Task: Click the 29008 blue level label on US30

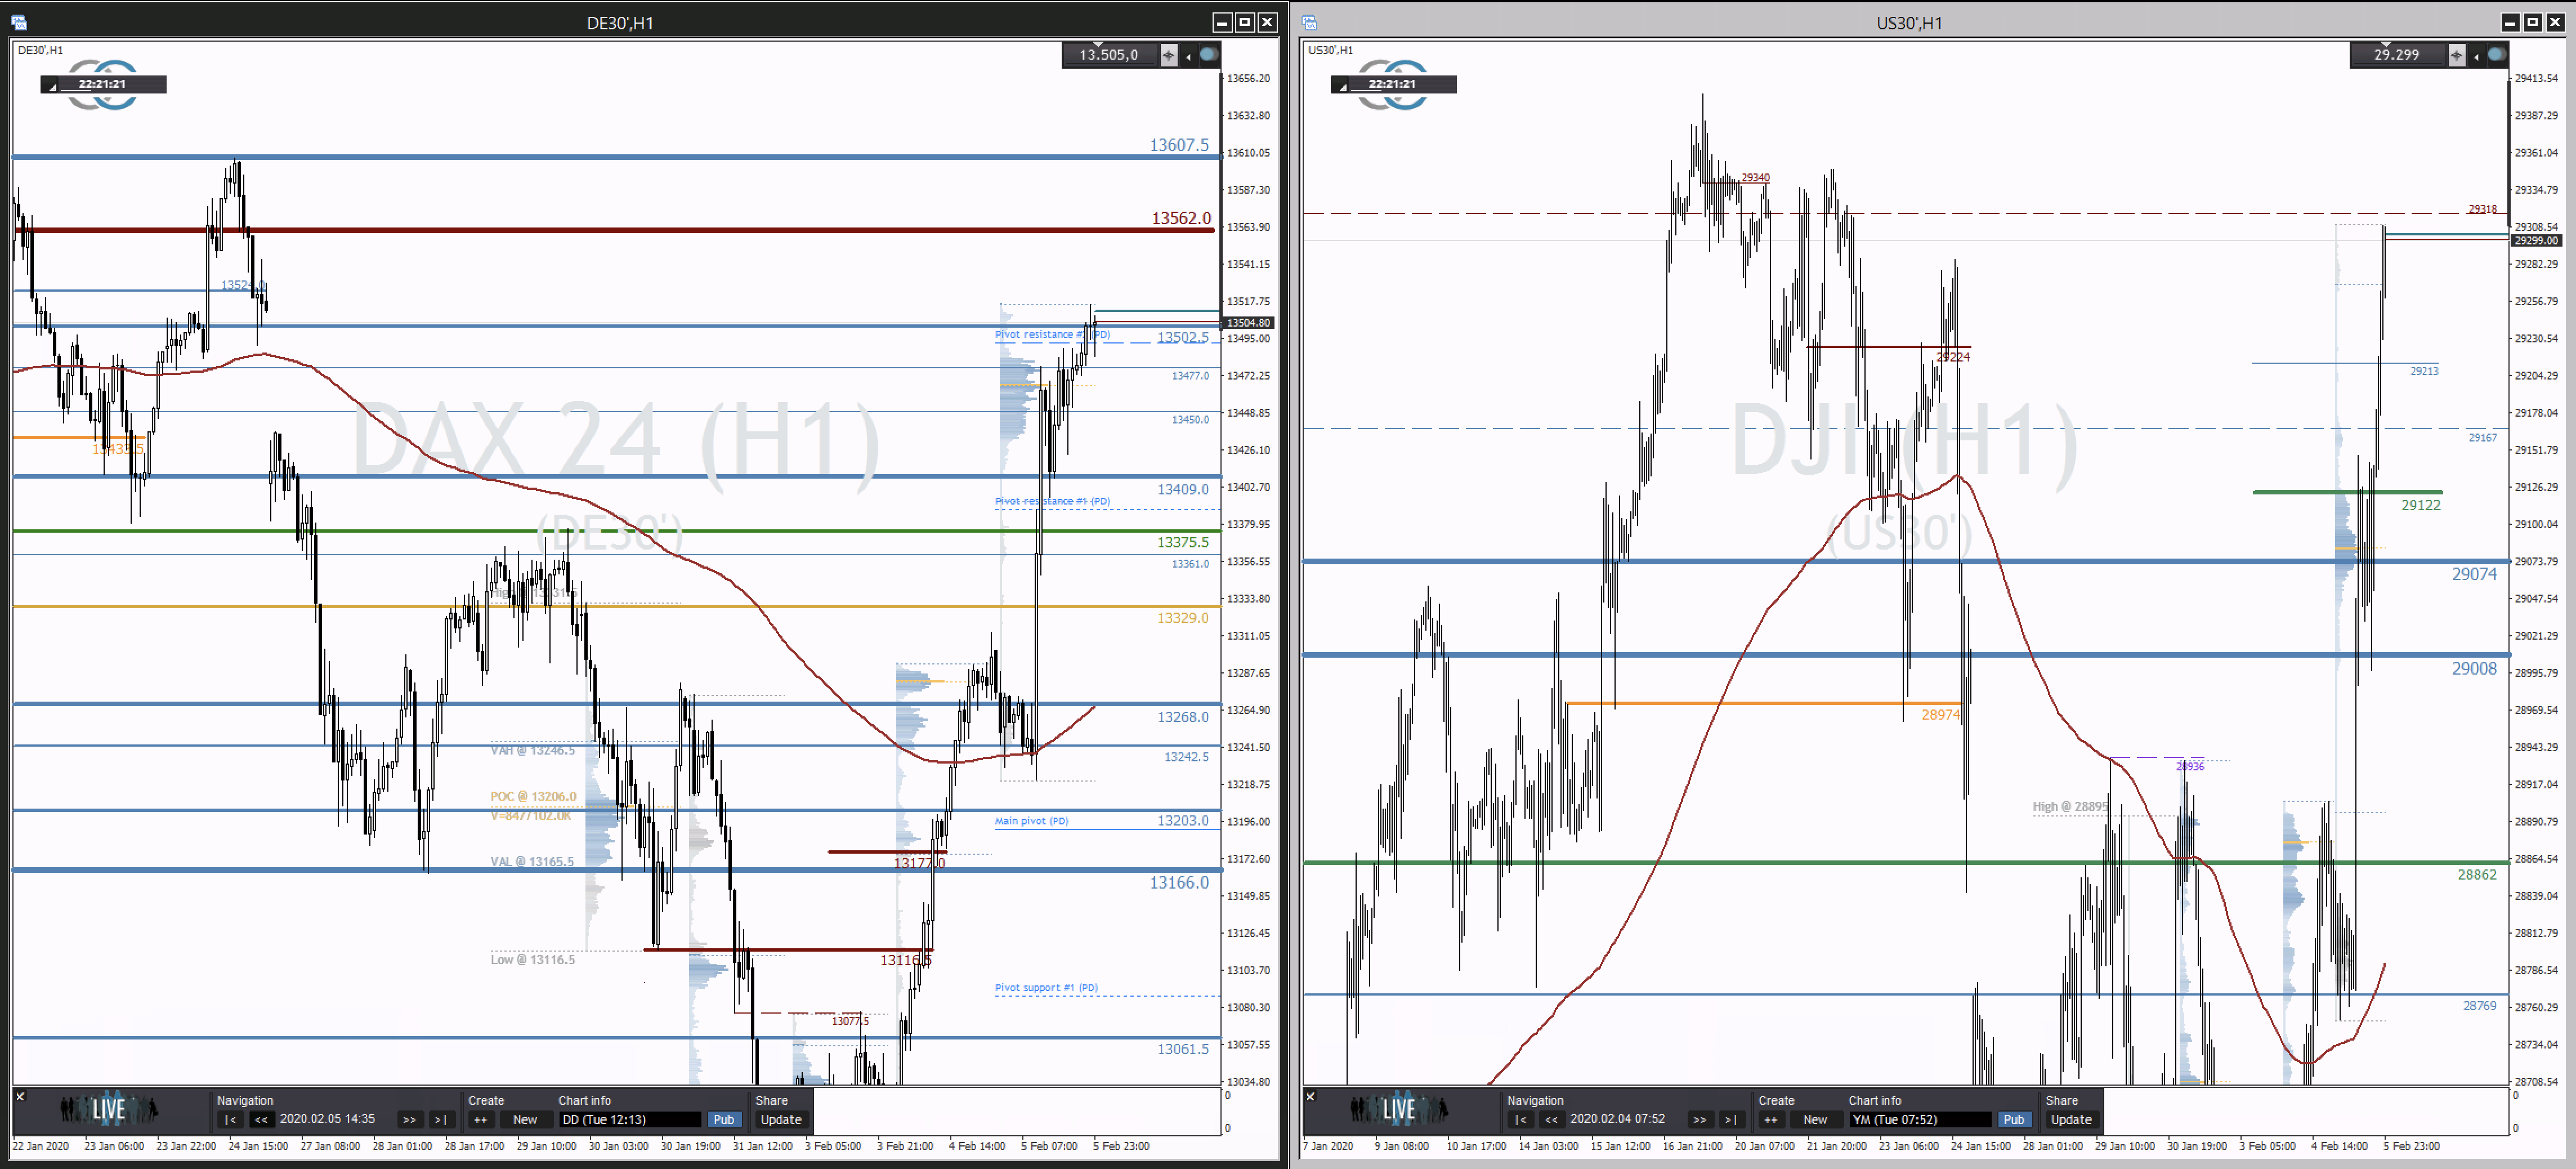Action: pyautogui.click(x=2474, y=669)
